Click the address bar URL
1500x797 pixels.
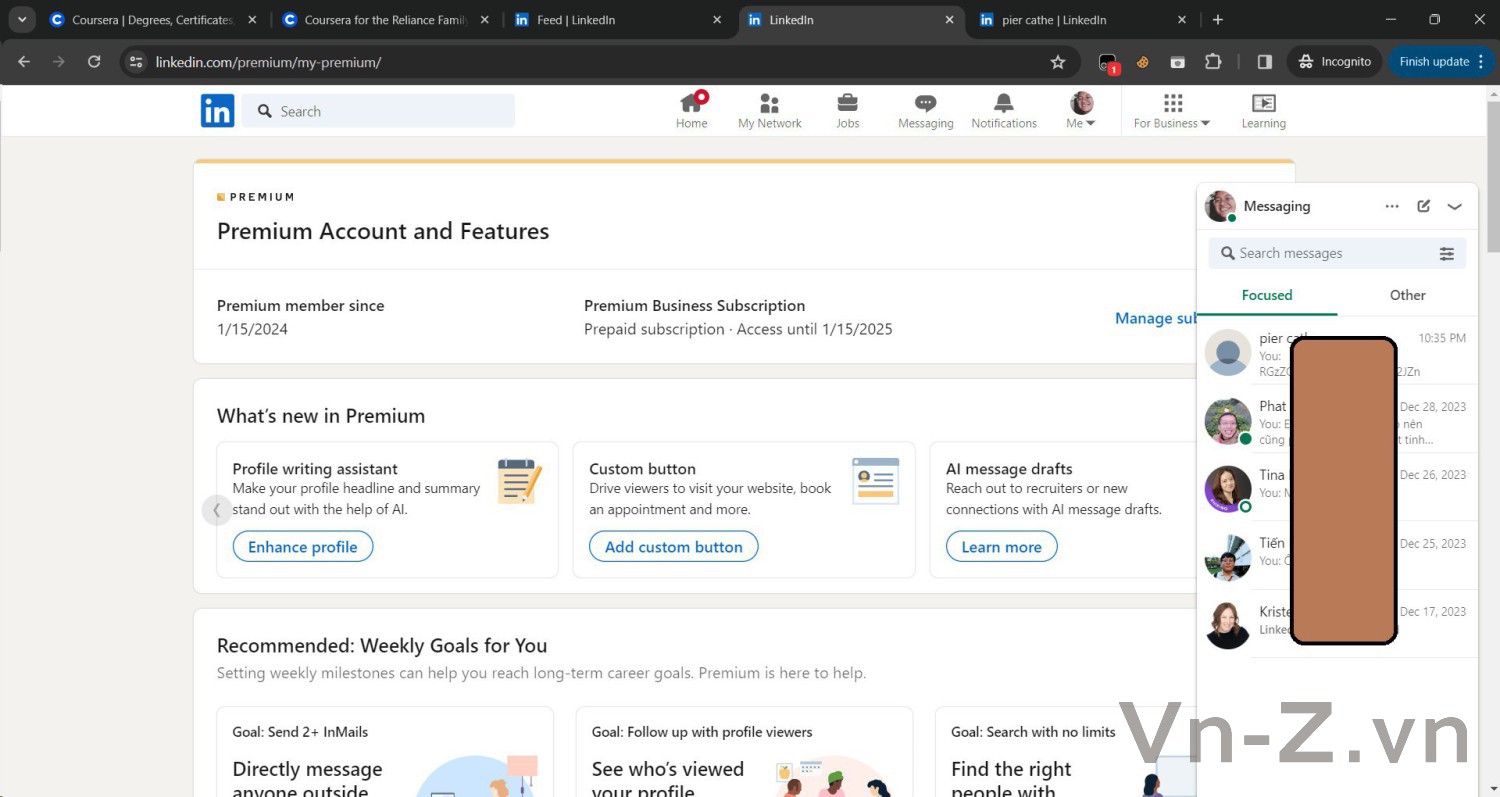[268, 62]
